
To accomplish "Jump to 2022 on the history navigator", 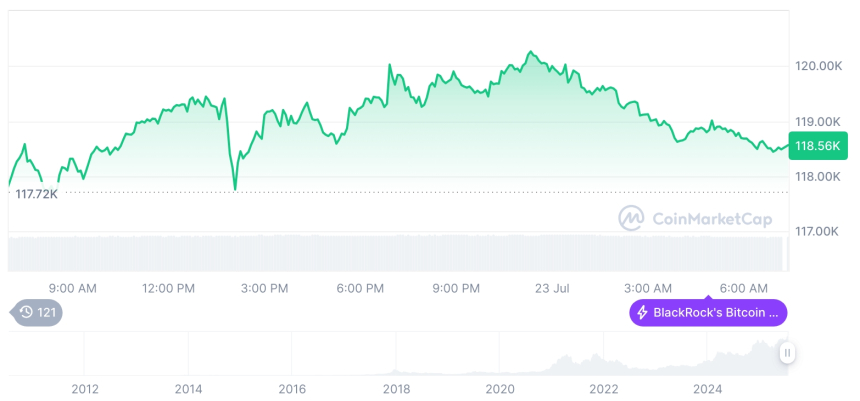I will click(603, 388).
